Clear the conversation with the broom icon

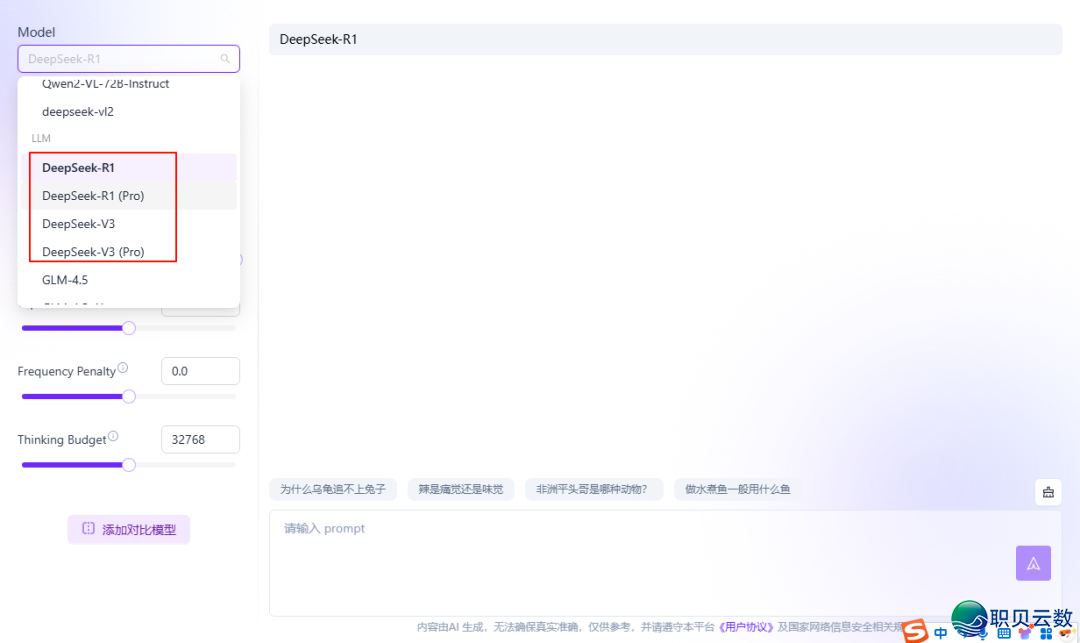coord(1048,492)
